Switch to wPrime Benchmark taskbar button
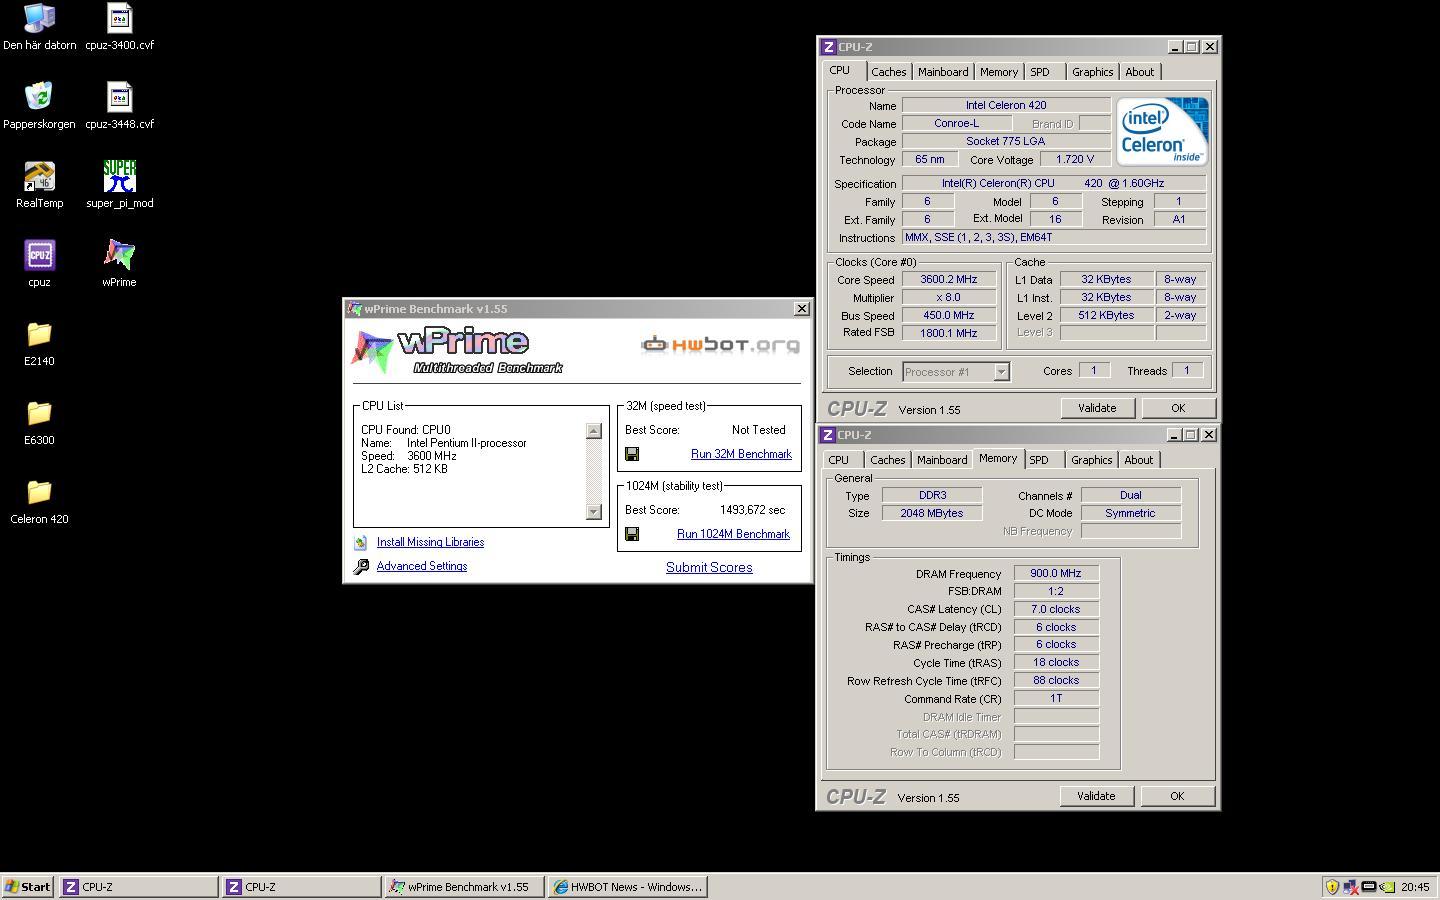This screenshot has width=1440, height=900. point(464,887)
